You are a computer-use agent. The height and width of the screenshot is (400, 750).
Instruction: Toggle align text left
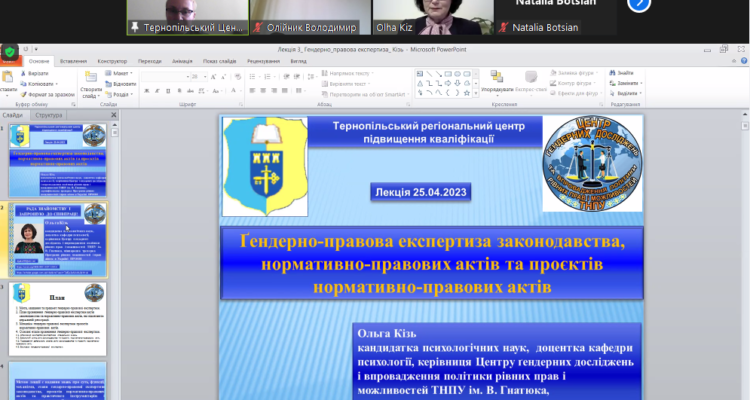(252, 90)
